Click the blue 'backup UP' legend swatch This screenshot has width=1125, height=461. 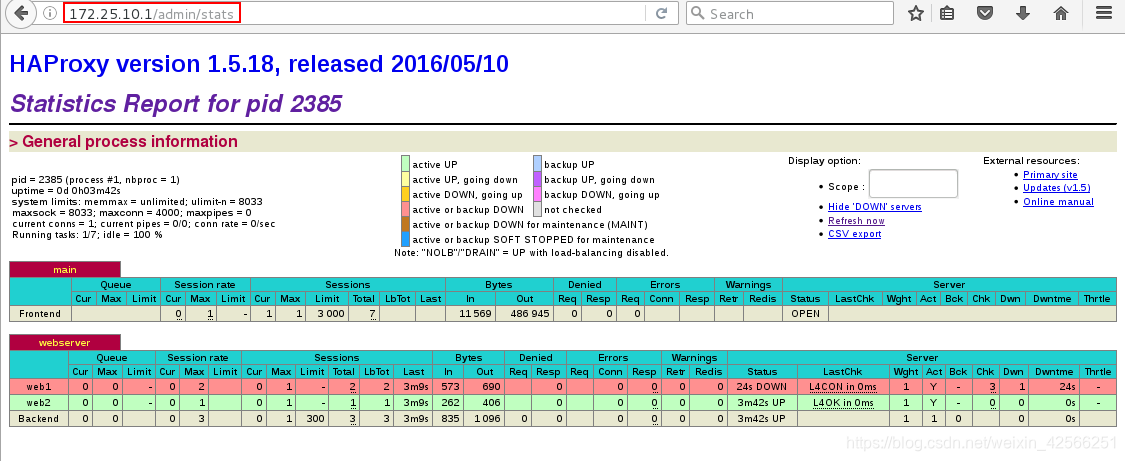pos(537,164)
